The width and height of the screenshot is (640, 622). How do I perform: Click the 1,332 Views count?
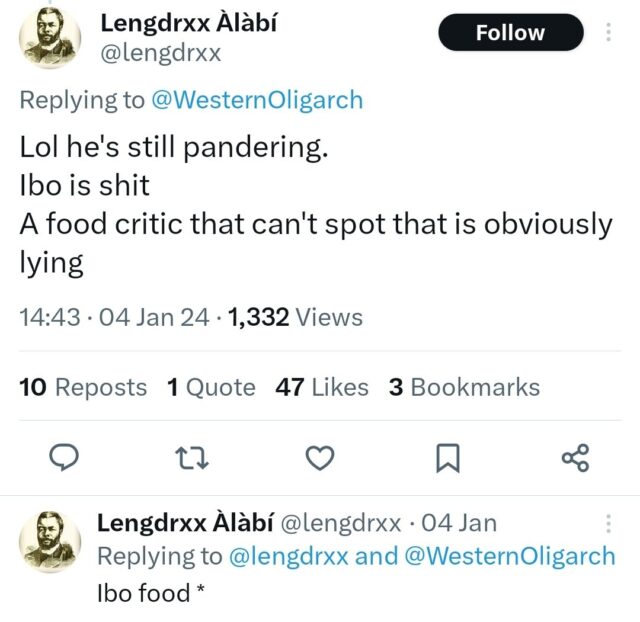pos(296,318)
